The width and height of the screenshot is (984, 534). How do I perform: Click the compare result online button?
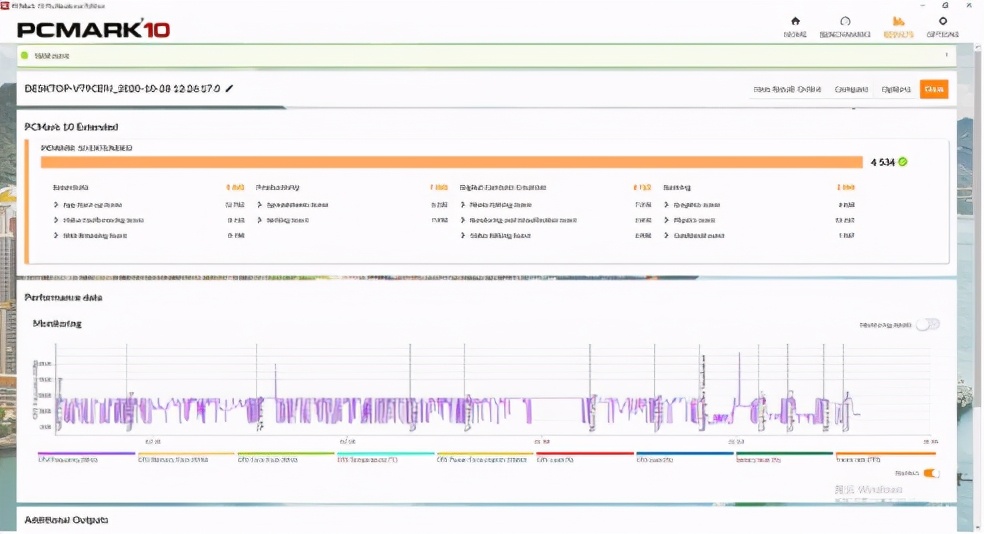click(787, 89)
